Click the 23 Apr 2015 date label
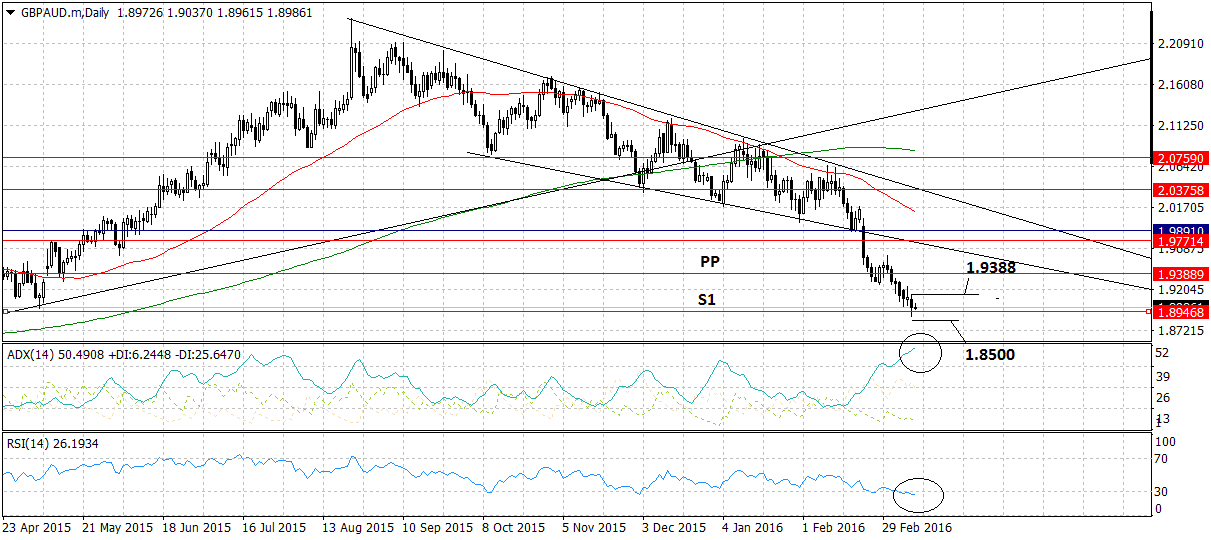Screen dimensions: 1211x540 coord(37,526)
